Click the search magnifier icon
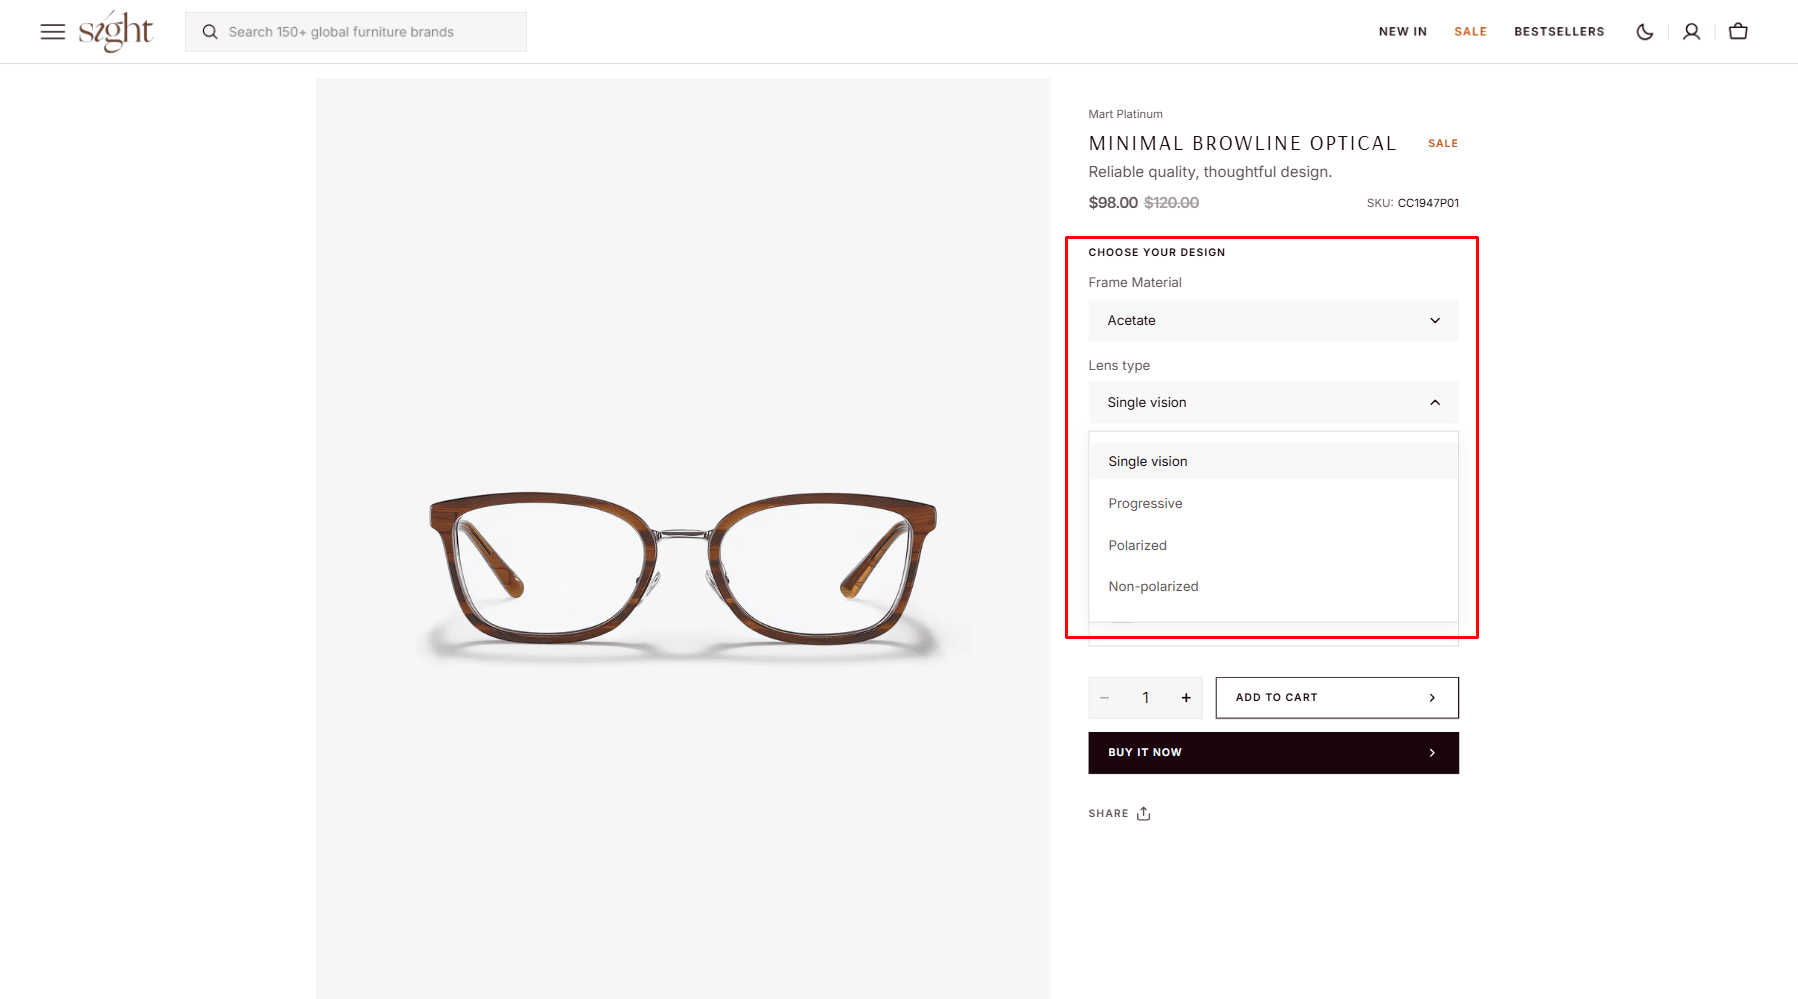 (x=210, y=32)
